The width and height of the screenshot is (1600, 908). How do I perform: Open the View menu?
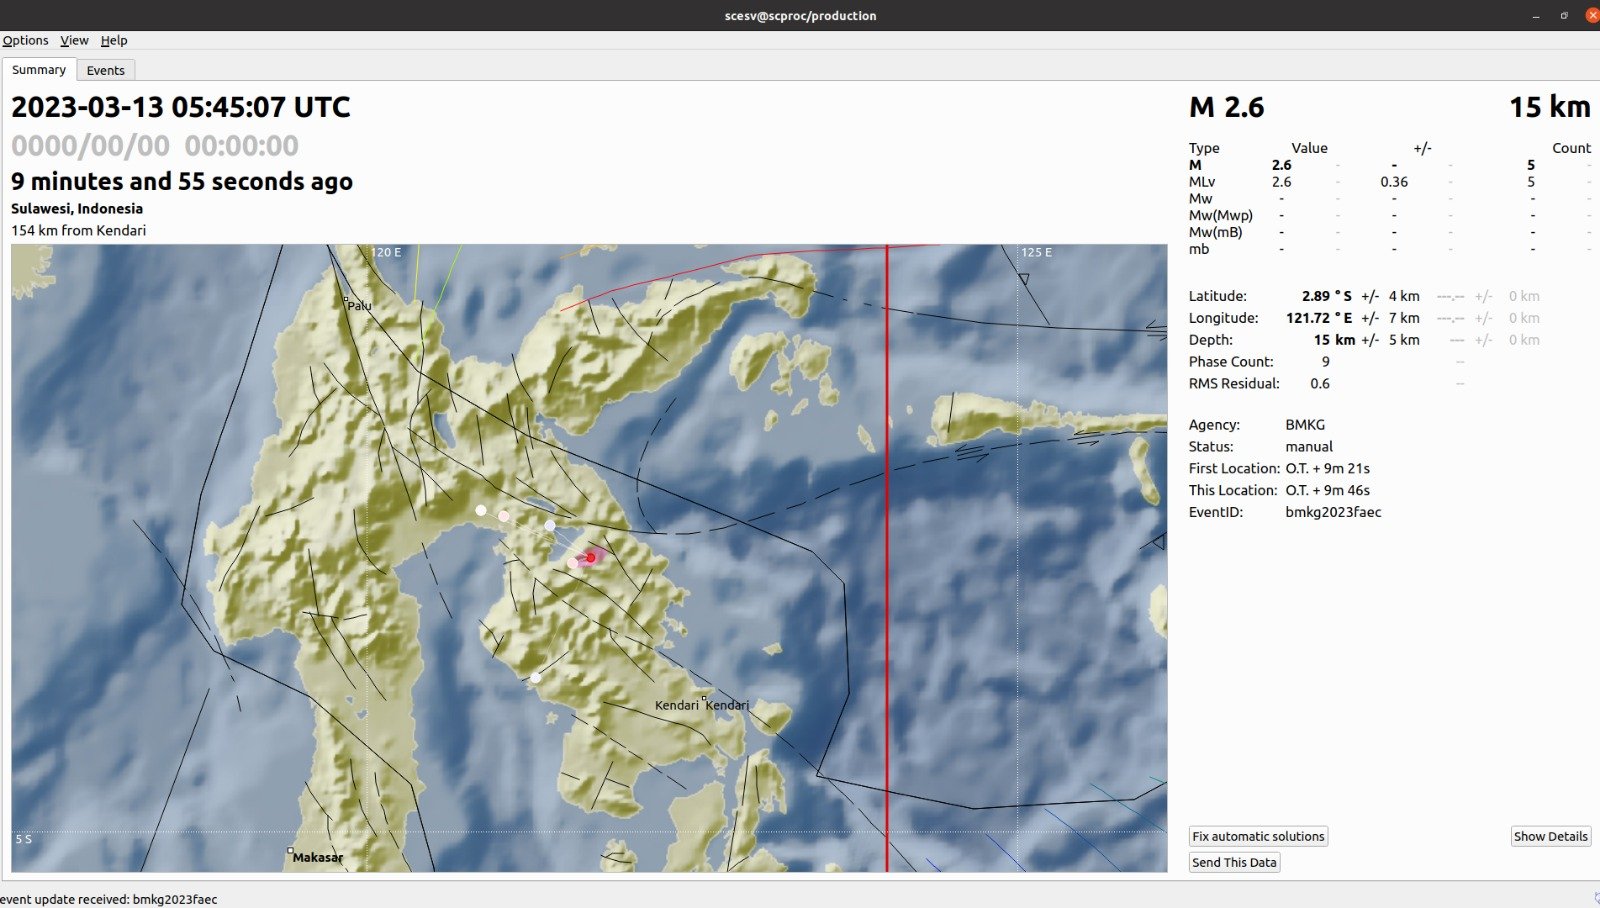point(74,40)
